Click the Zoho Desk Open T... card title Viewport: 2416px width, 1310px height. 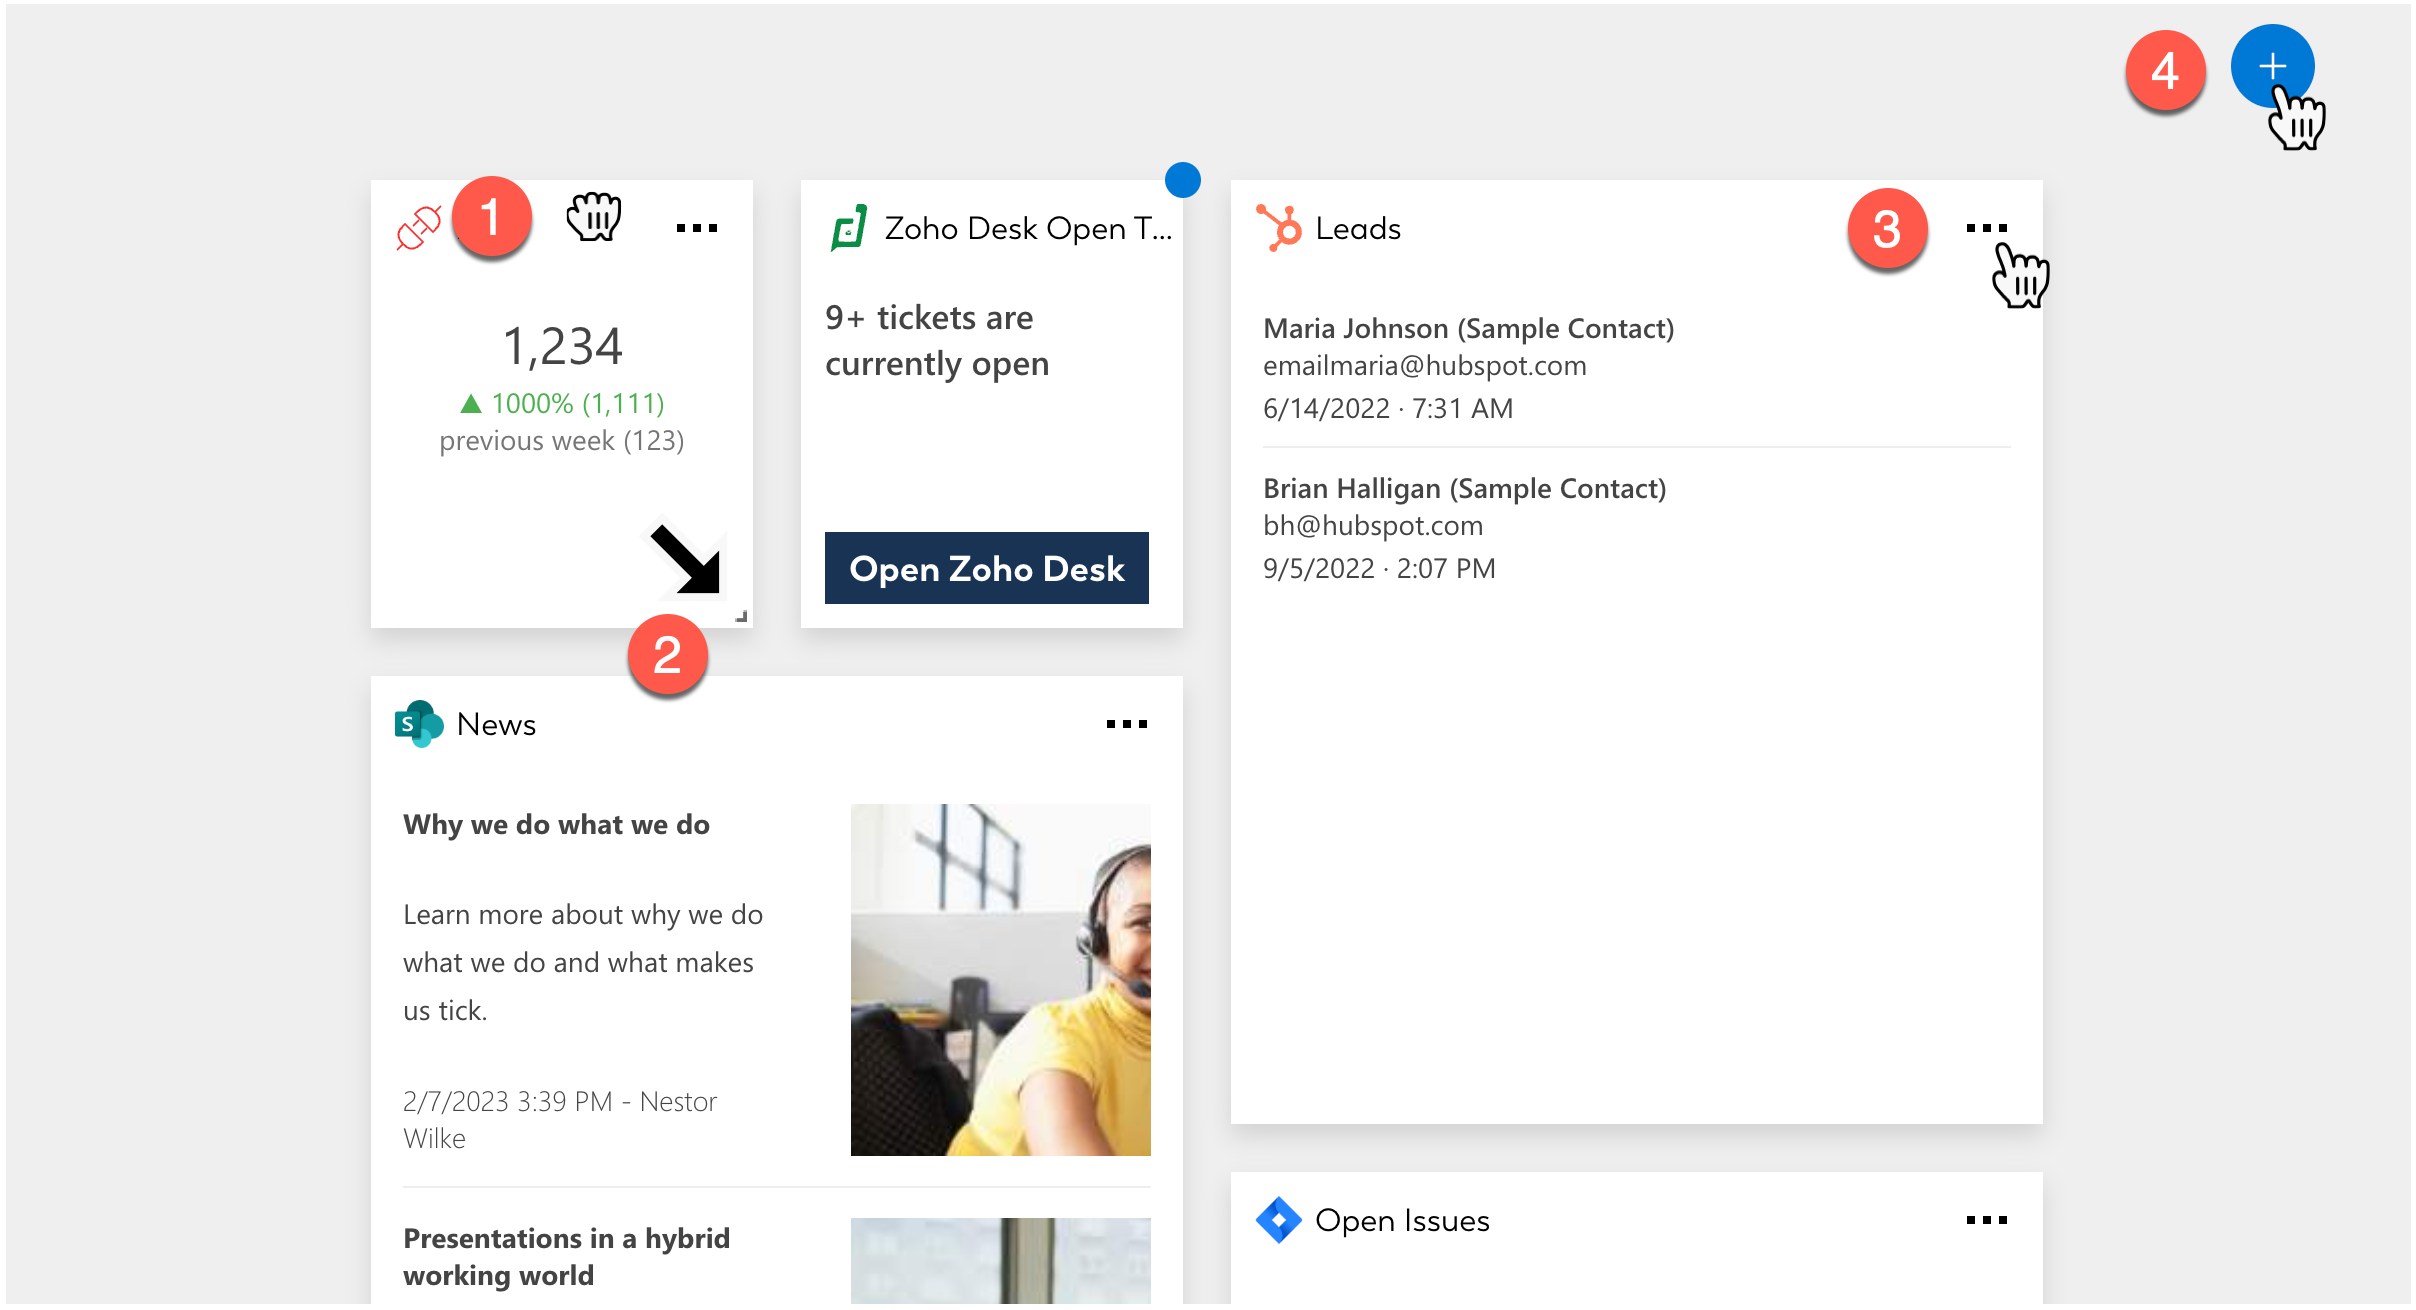1027,229
